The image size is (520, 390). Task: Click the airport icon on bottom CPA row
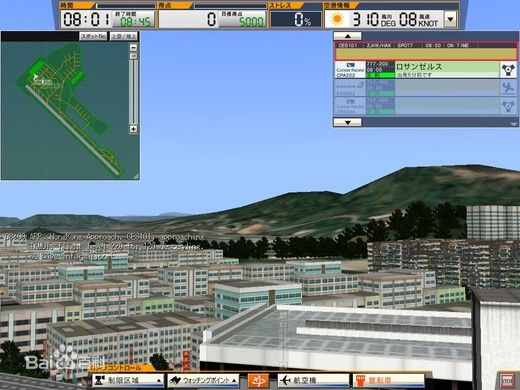[508, 106]
